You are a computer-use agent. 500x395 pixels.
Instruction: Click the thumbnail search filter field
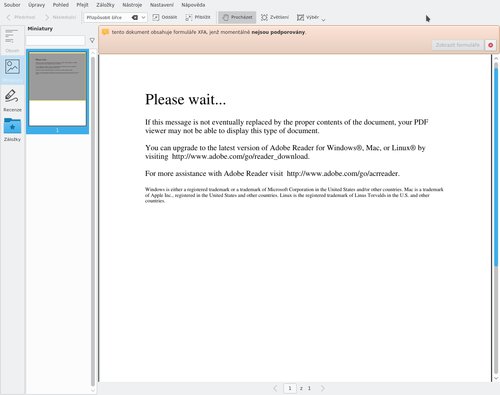(x=56, y=40)
